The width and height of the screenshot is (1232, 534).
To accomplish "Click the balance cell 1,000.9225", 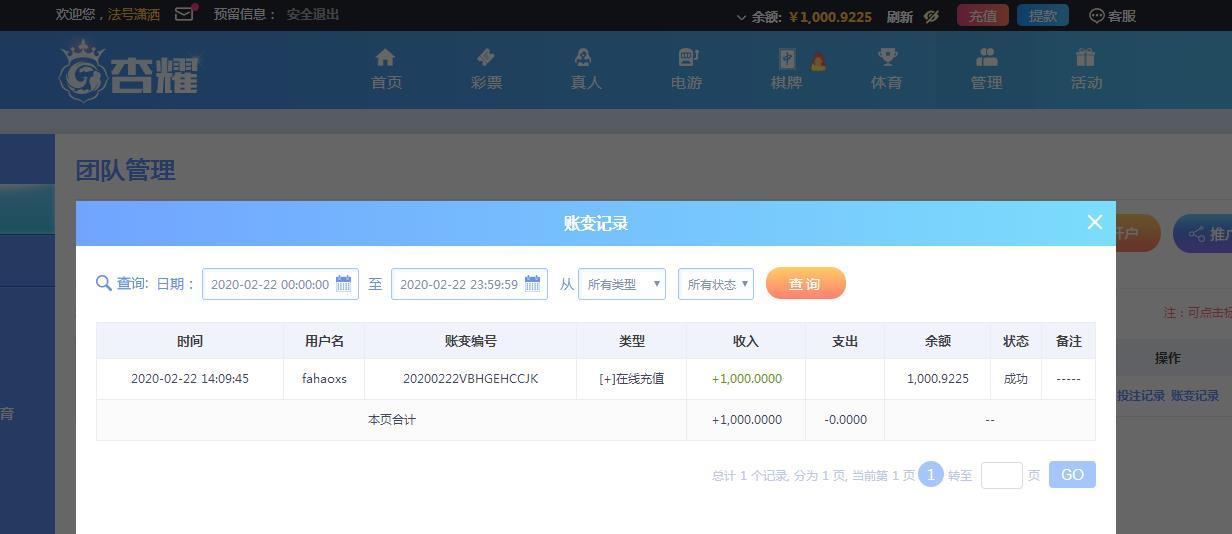I will click(938, 379).
